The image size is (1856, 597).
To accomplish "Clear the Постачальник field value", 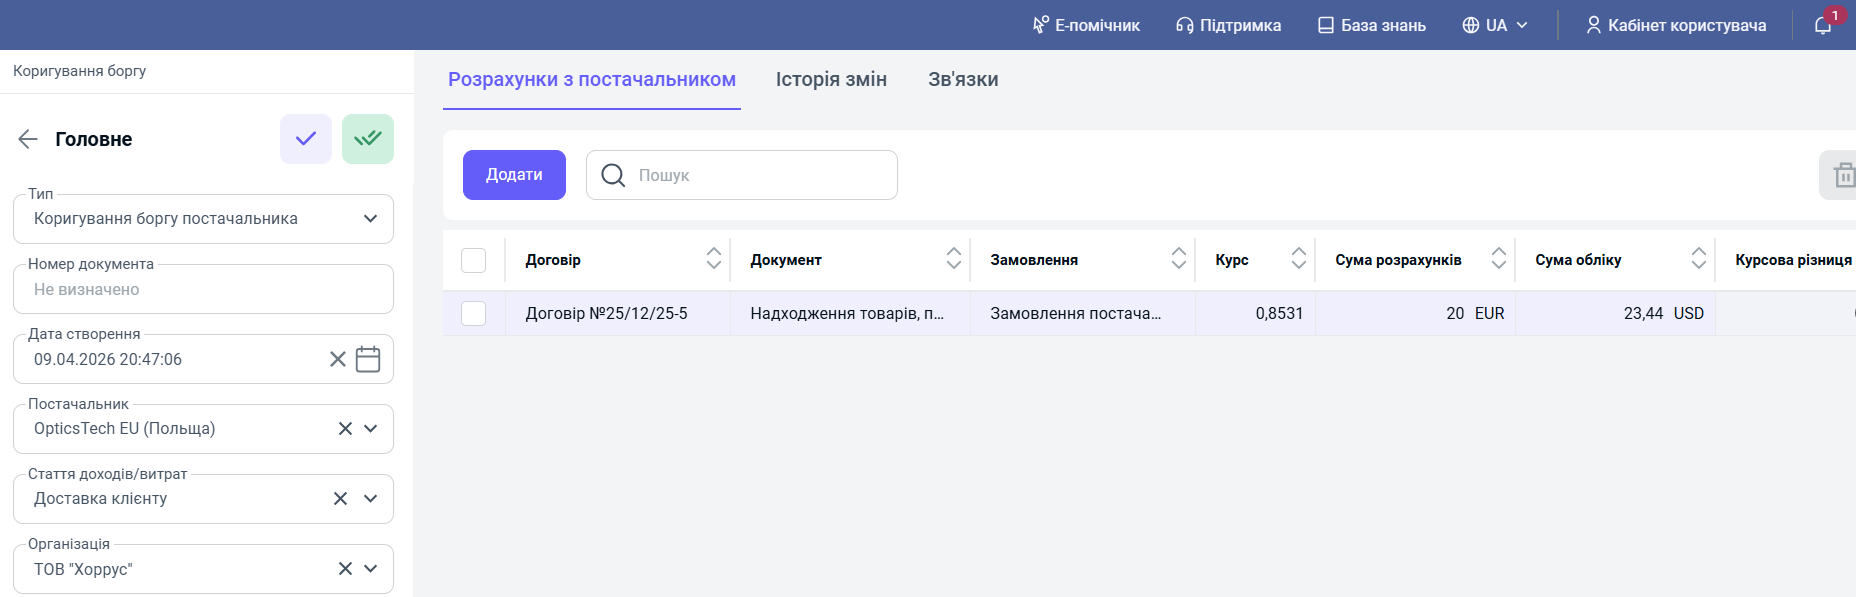I will coord(345,429).
